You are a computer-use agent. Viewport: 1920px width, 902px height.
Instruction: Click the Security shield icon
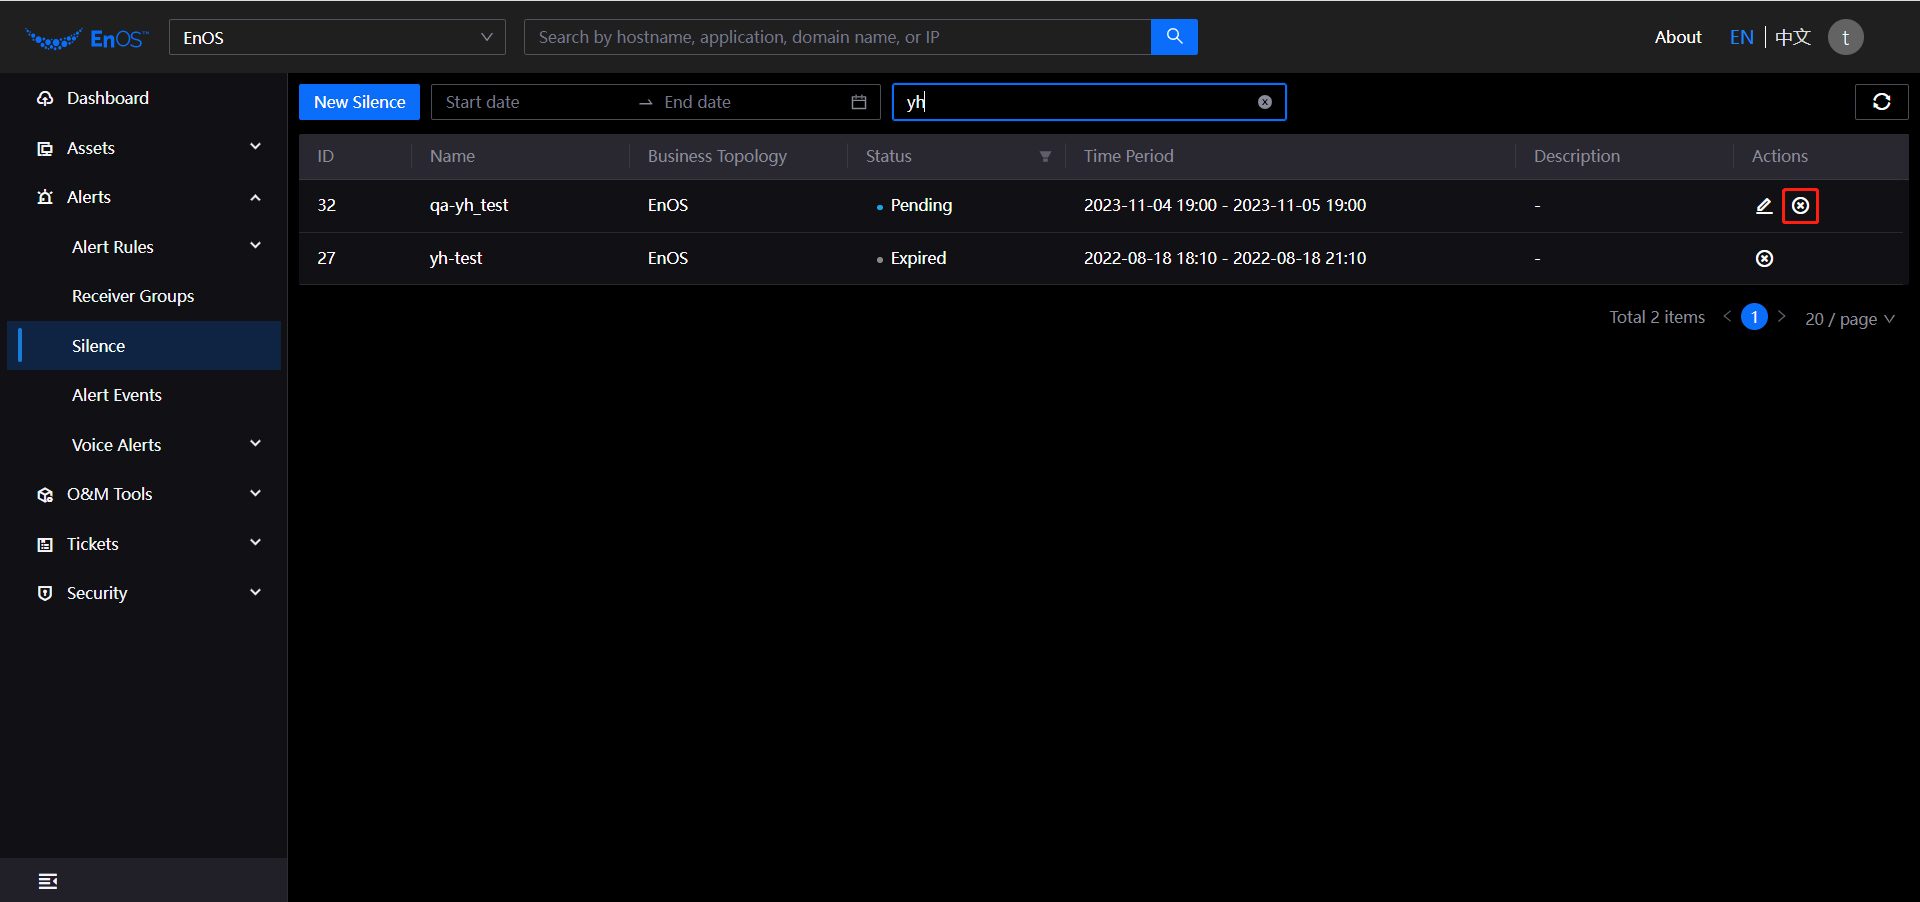(45, 593)
